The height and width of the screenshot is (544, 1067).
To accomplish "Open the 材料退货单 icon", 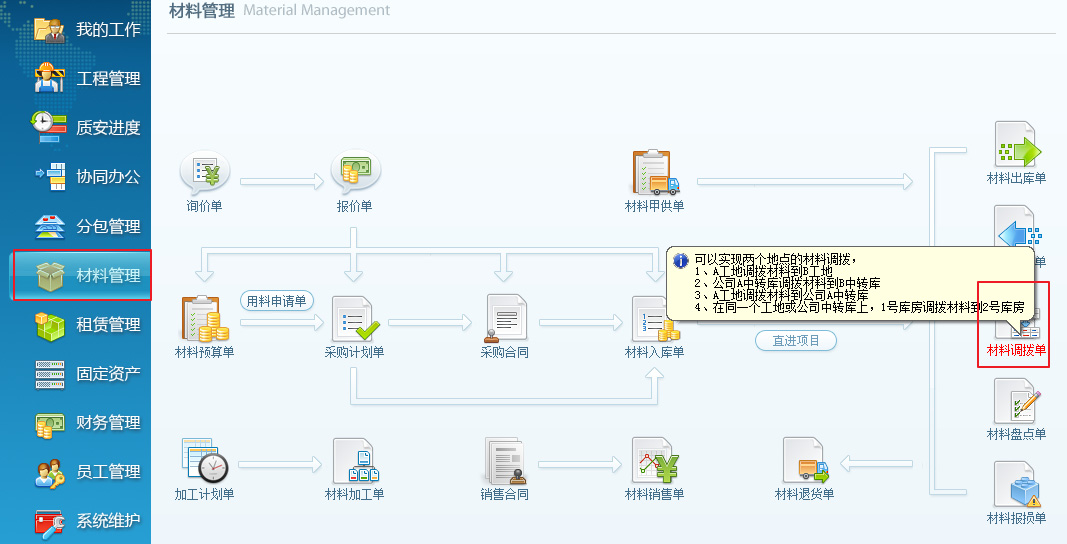I will (805, 460).
